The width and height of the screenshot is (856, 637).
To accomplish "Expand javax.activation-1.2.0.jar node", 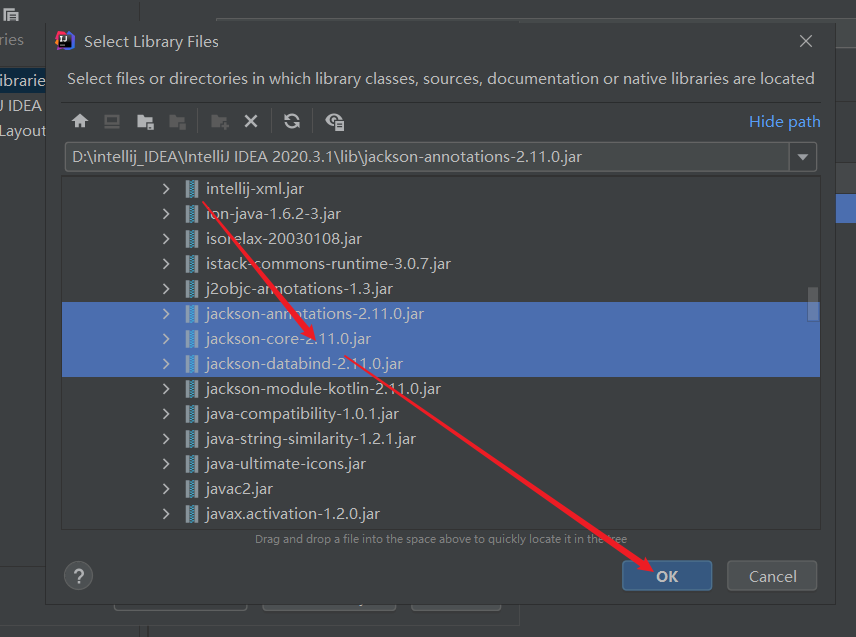I will [x=166, y=514].
